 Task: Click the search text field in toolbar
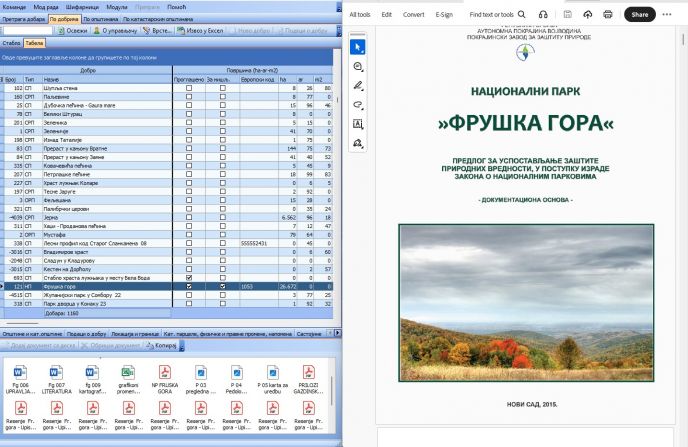click(x=28, y=31)
